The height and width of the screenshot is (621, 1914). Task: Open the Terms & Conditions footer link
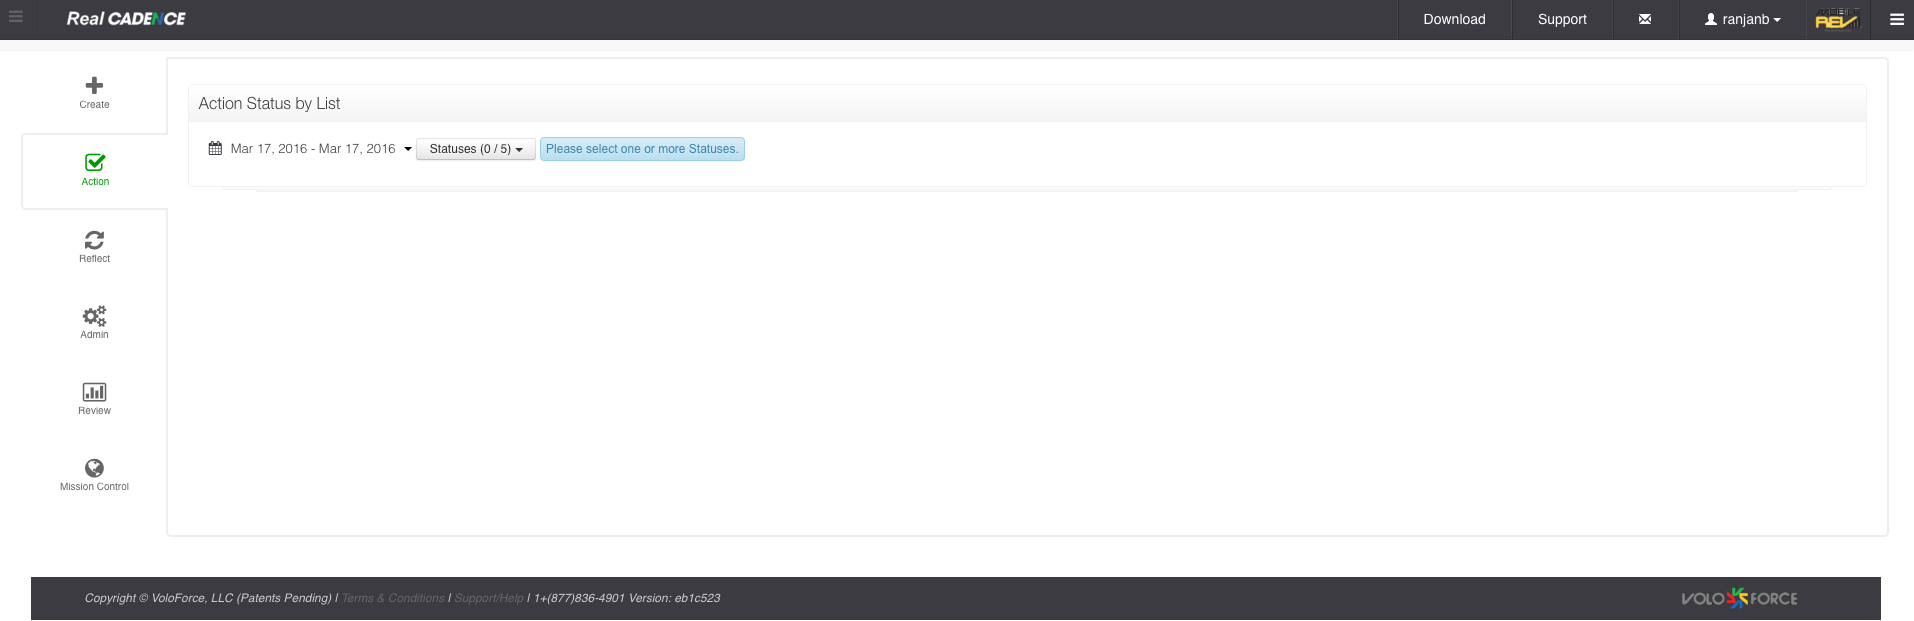tap(393, 598)
